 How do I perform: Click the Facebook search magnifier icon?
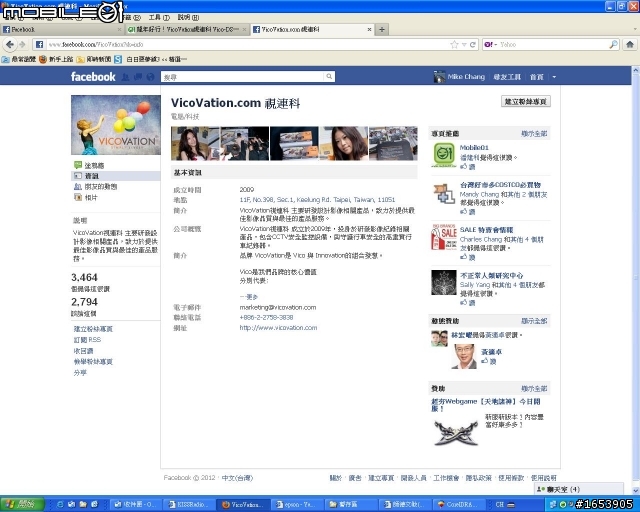point(329,76)
